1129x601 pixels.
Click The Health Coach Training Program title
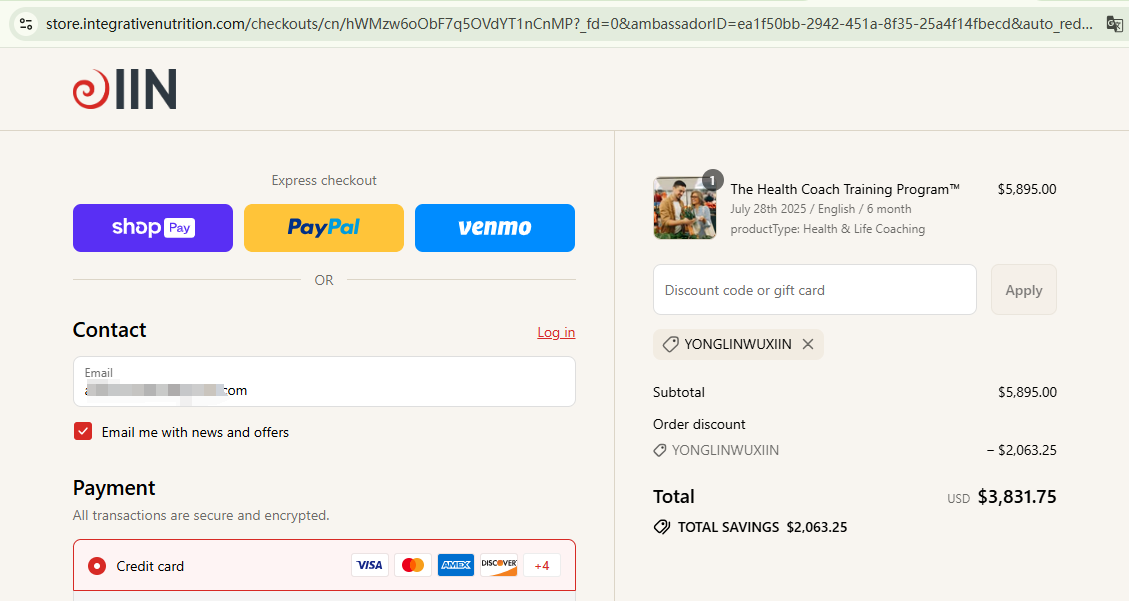[x=845, y=189]
